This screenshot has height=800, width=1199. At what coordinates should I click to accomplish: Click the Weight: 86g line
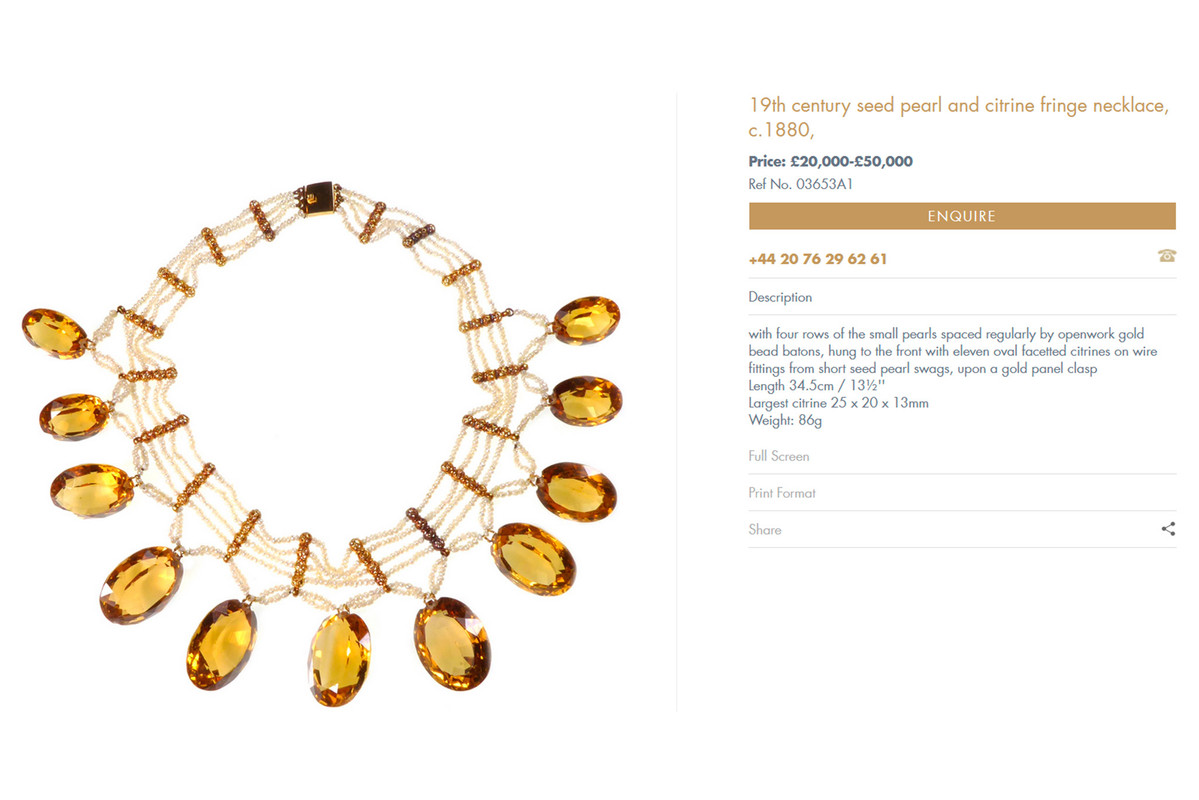(785, 420)
